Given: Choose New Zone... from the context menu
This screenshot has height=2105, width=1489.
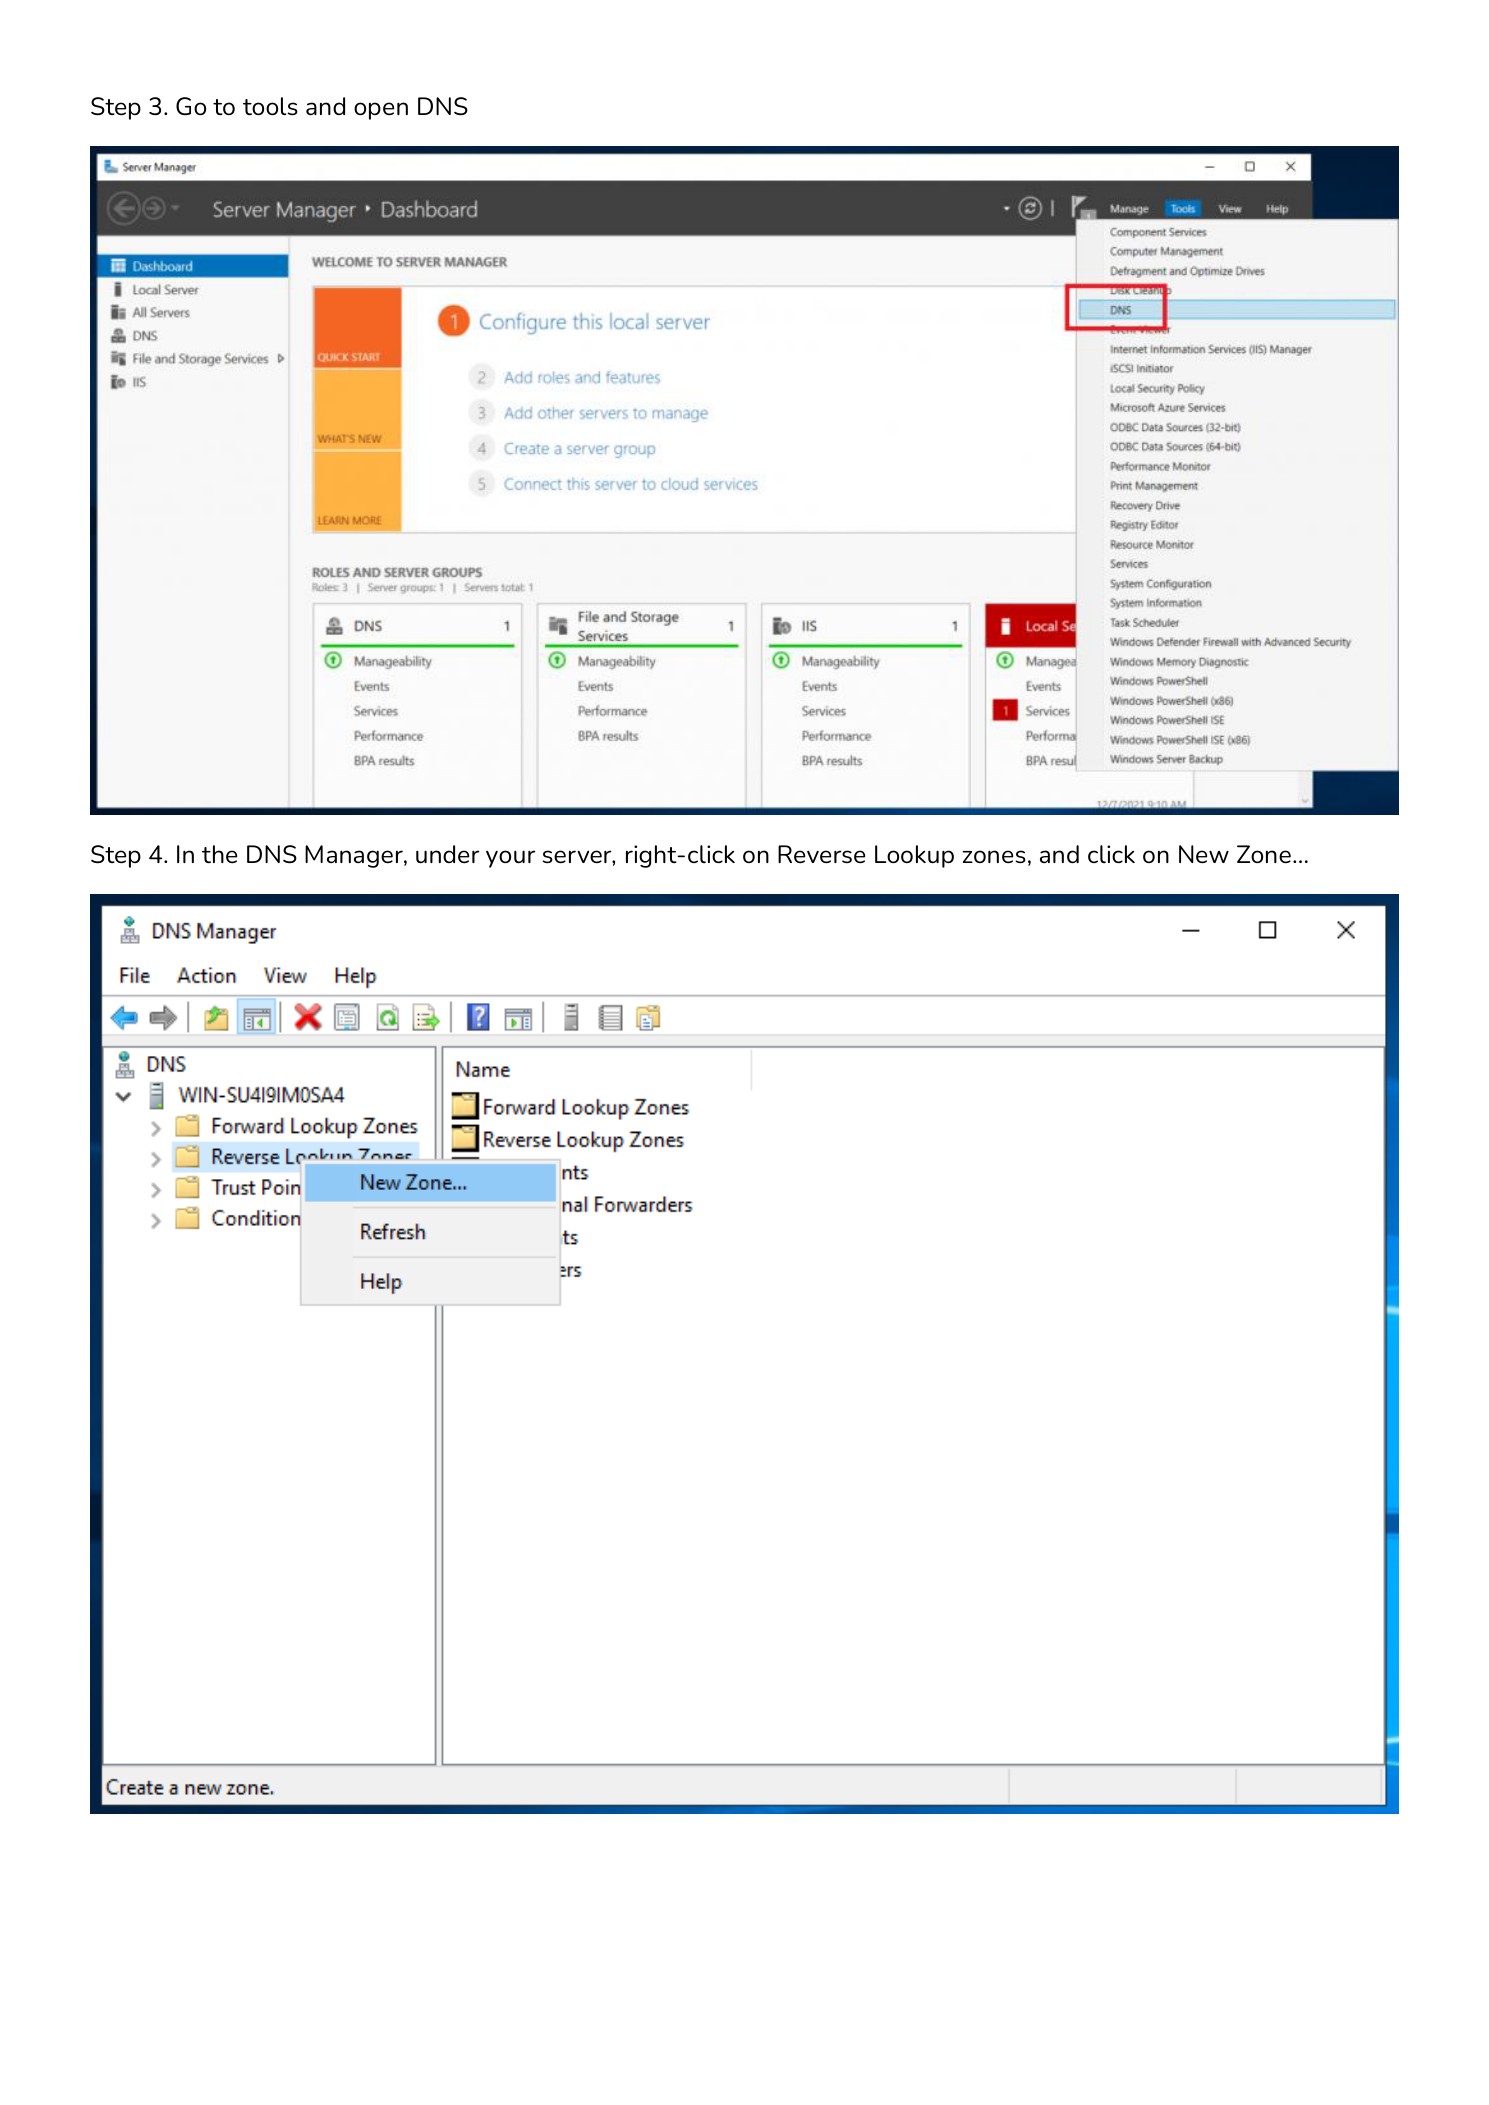Looking at the screenshot, I should pyautogui.click(x=430, y=1182).
